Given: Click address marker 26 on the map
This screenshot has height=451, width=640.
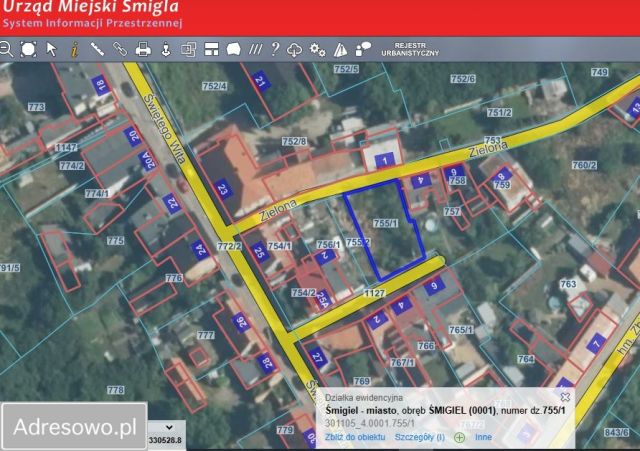Looking at the screenshot, I should [241, 322].
